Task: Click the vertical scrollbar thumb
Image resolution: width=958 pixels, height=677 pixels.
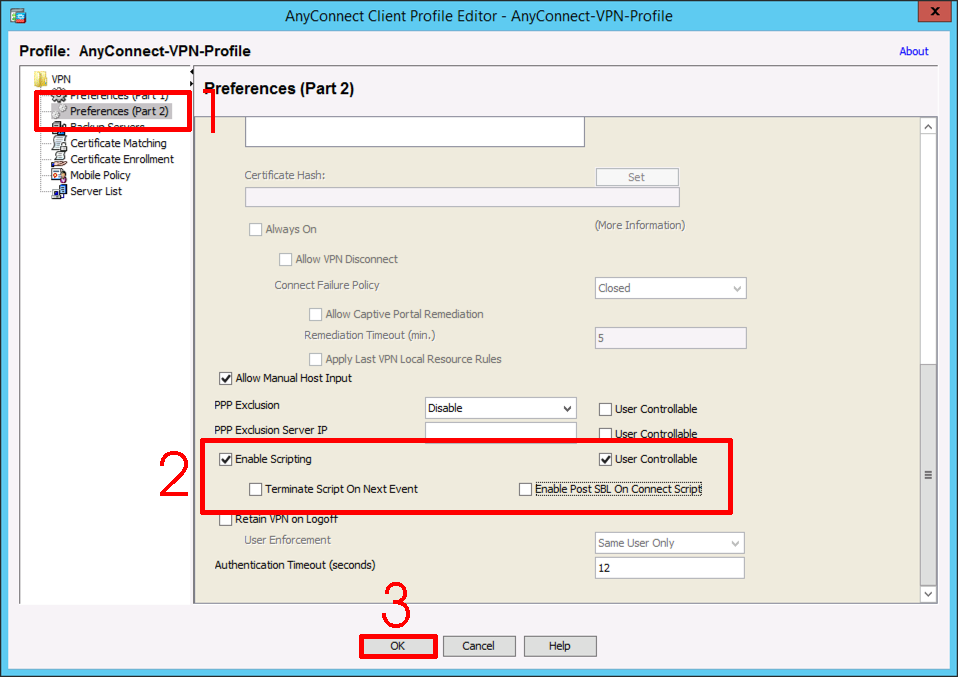Action: click(928, 475)
